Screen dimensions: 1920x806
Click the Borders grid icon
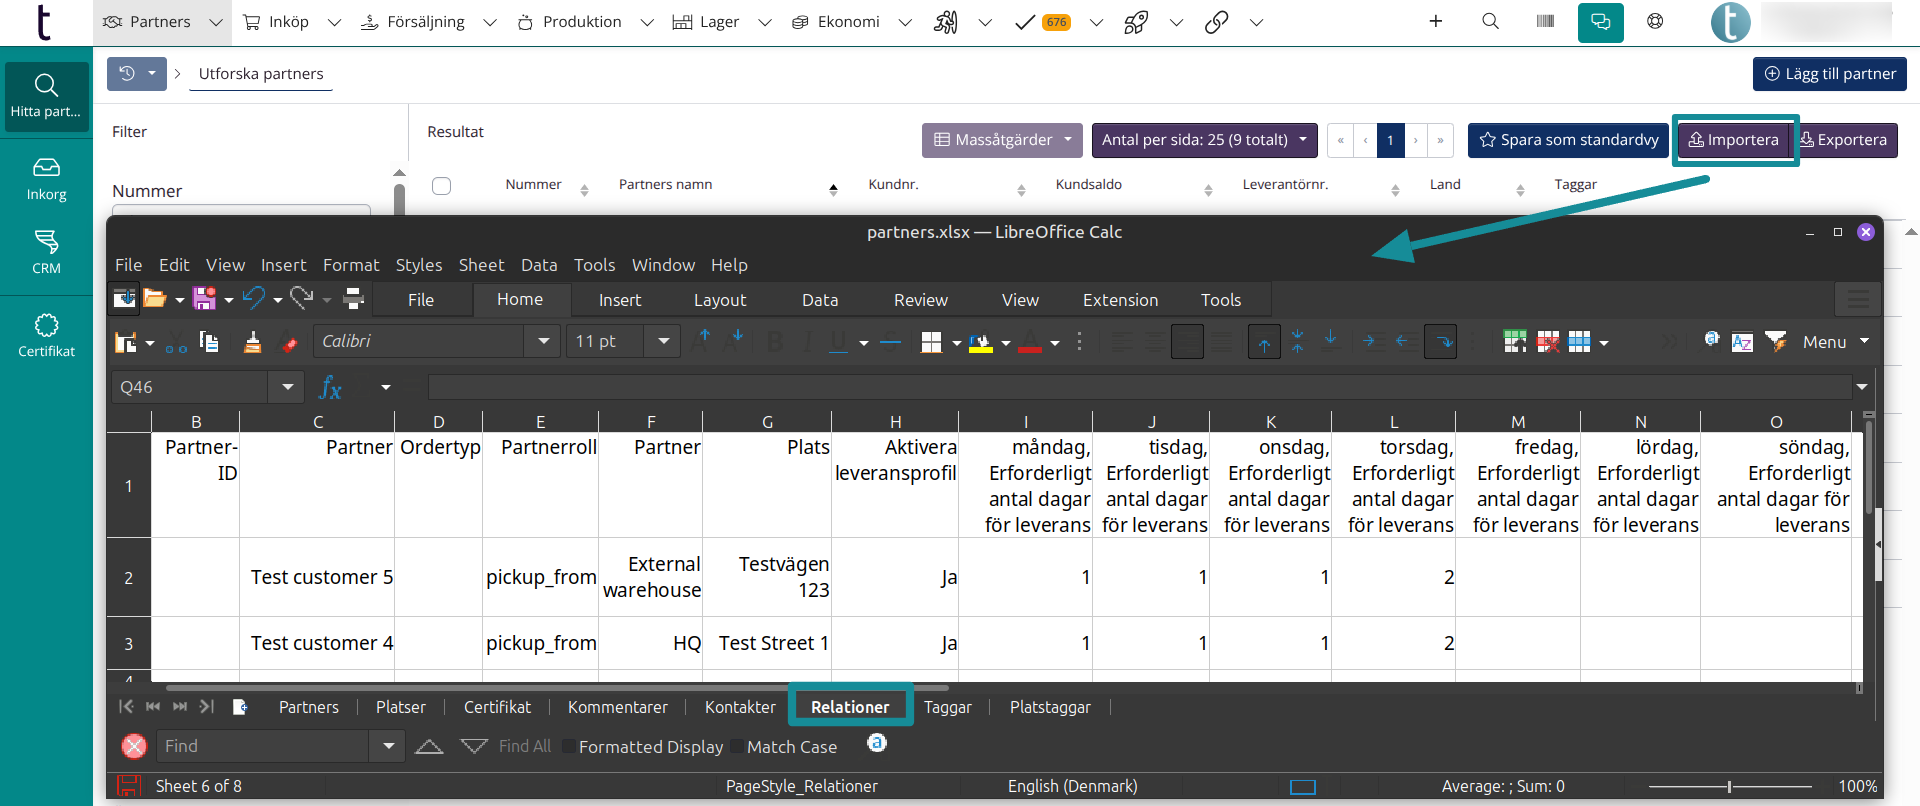pos(931,342)
